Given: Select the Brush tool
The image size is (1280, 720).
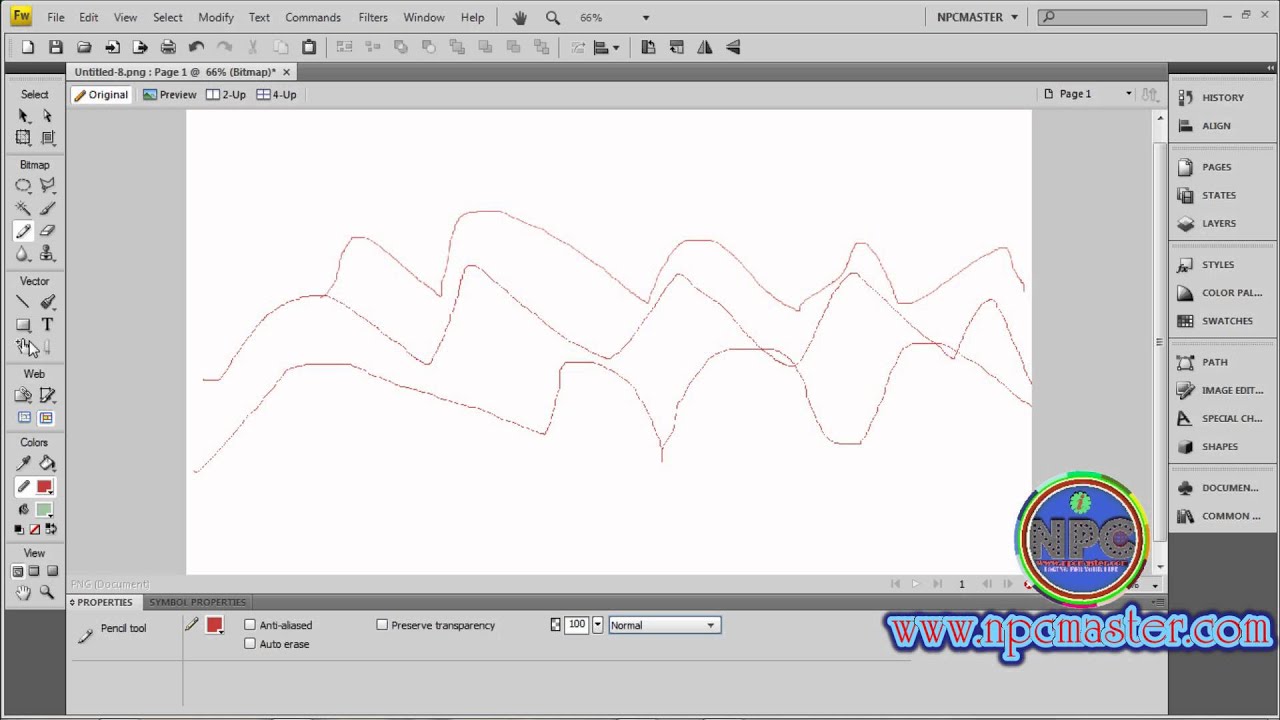Looking at the screenshot, I should pos(47,208).
